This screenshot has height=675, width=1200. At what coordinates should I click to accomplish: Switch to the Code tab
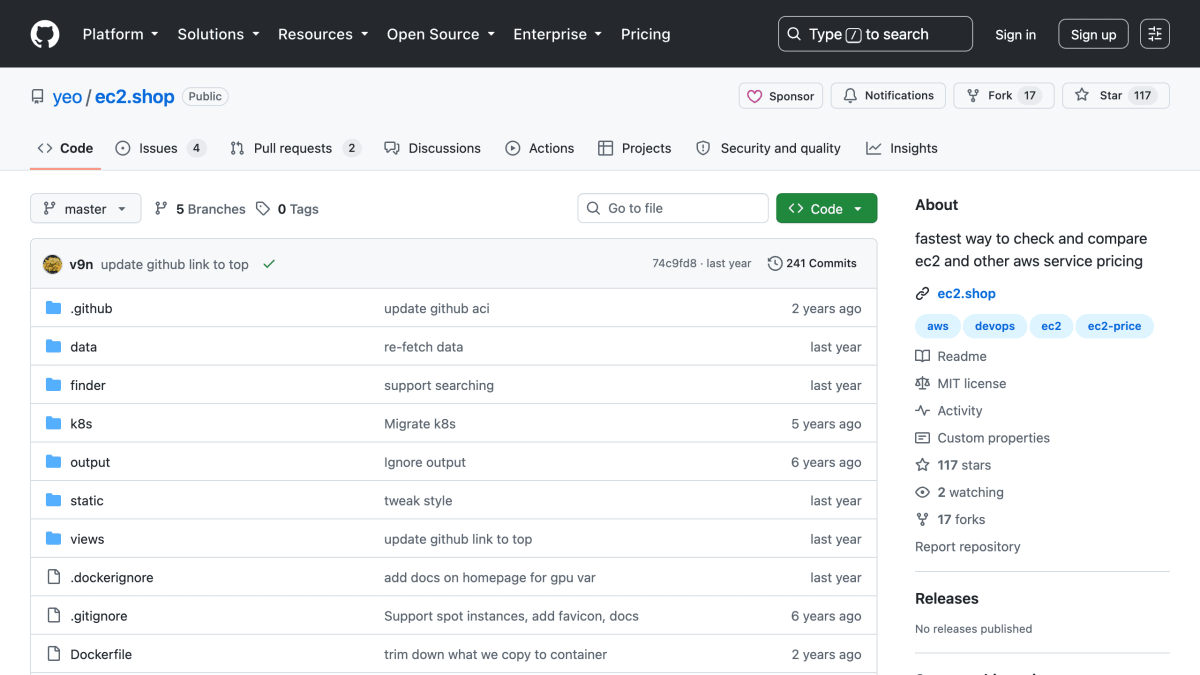pyautogui.click(x=65, y=148)
